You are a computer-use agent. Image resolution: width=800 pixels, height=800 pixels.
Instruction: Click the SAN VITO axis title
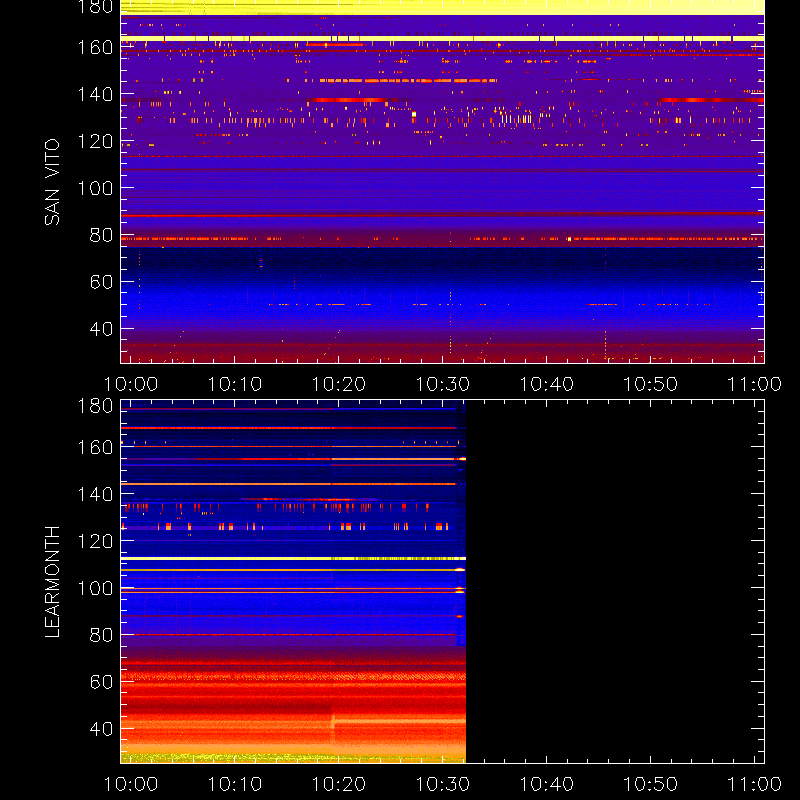point(52,182)
